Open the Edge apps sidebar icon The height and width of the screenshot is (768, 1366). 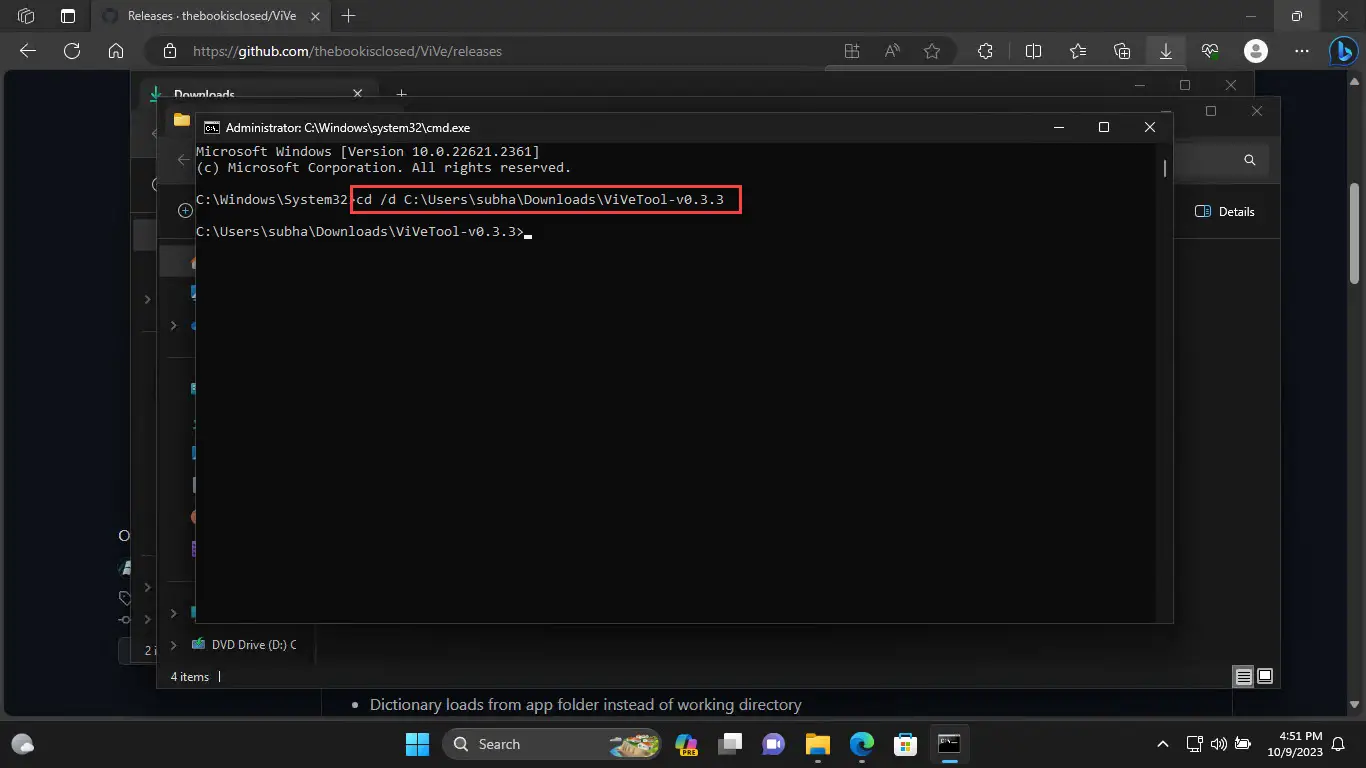[852, 51]
